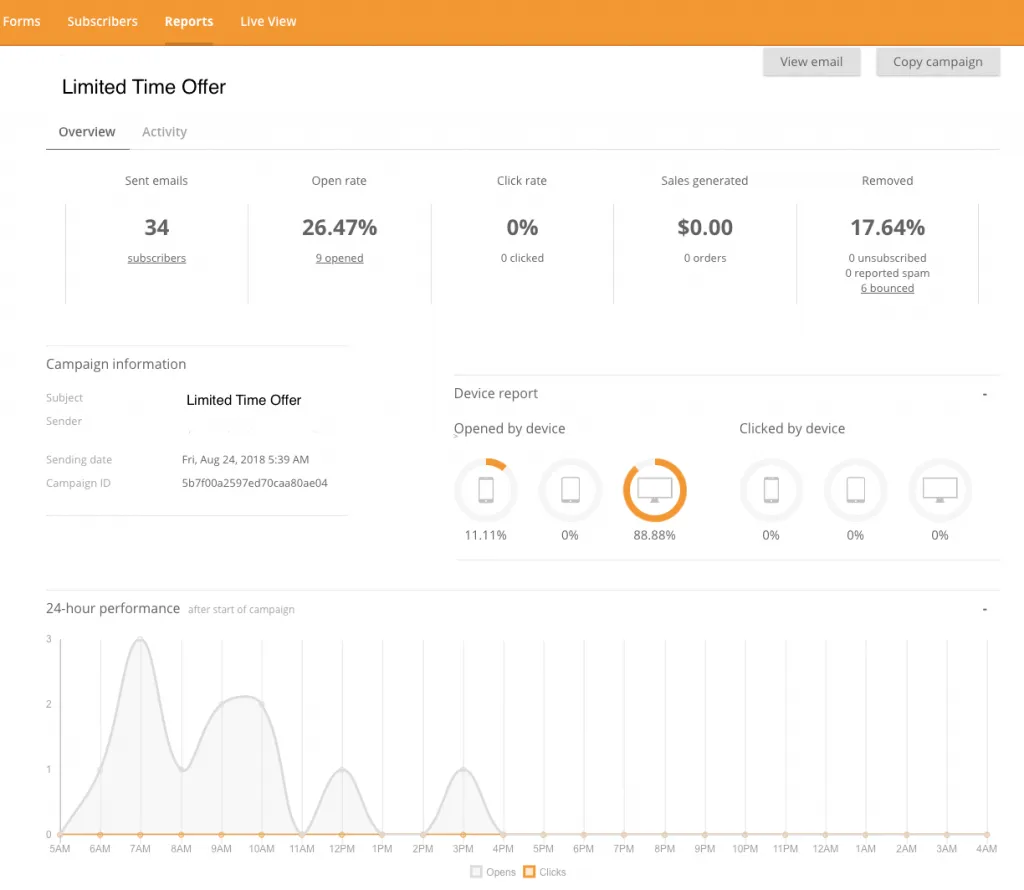Click the 0 reported spam text
The width and height of the screenshot is (1024, 890).
pyautogui.click(x=888, y=273)
